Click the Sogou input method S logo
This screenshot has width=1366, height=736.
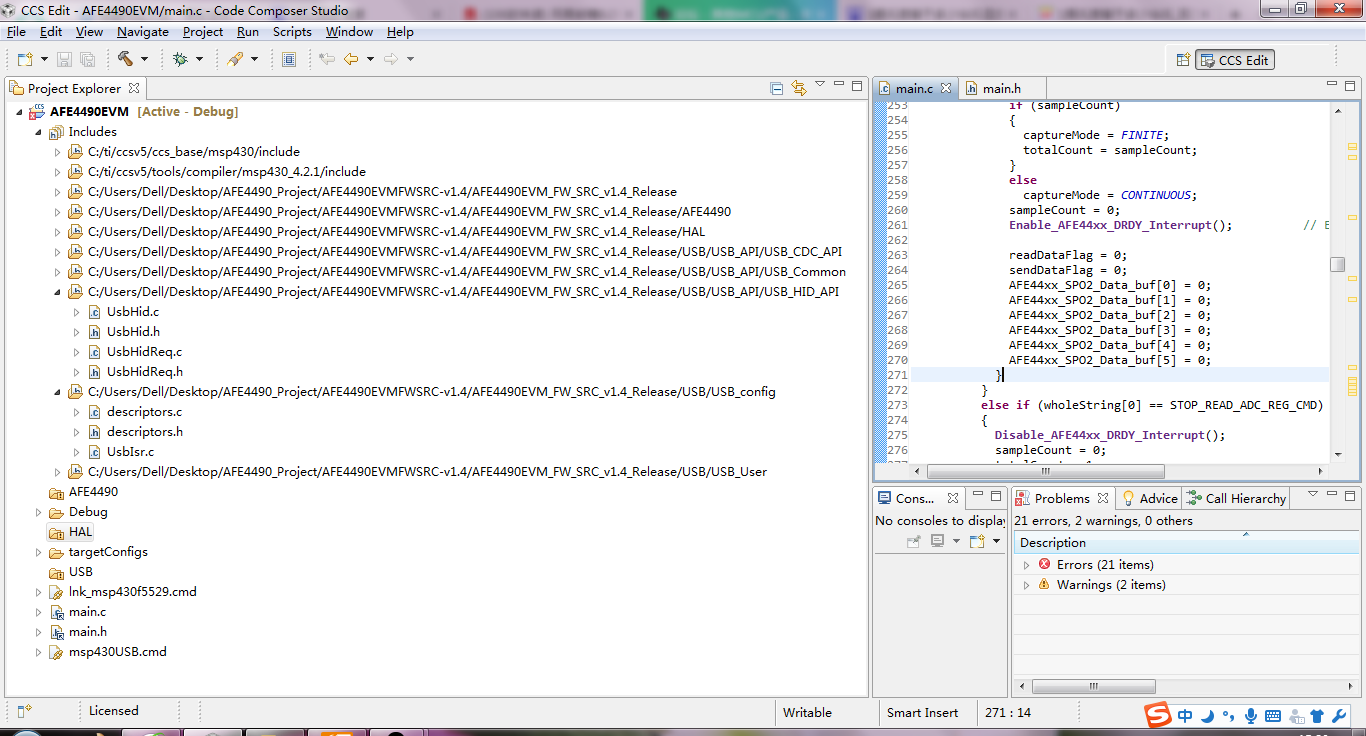(1158, 715)
